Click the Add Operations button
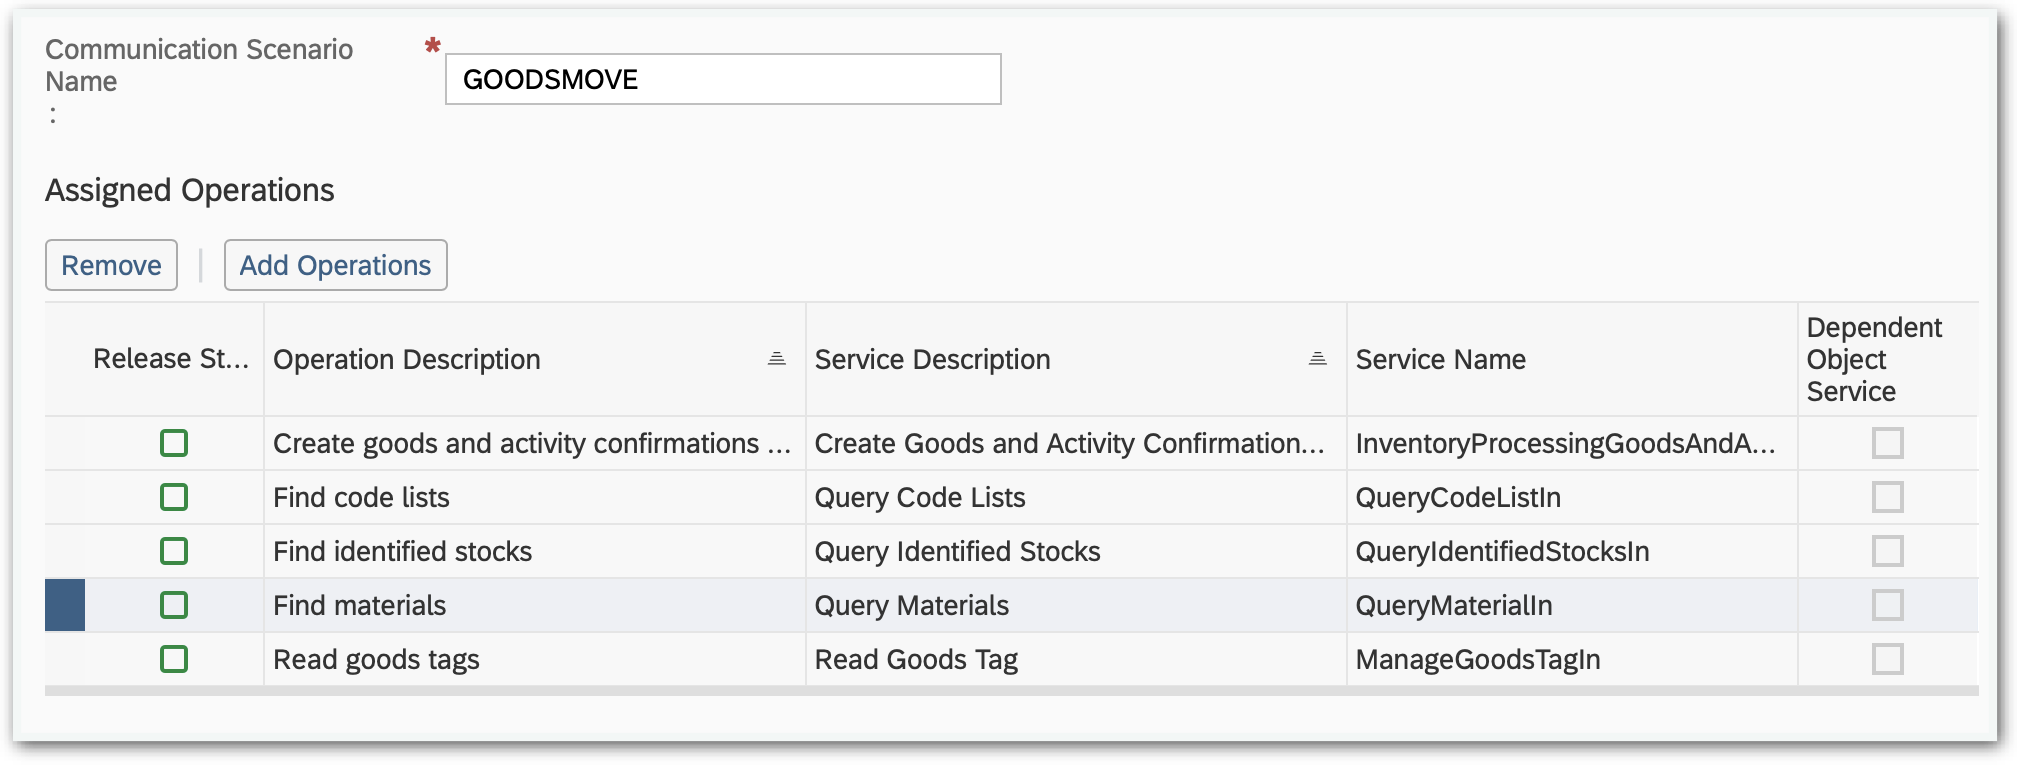The height and width of the screenshot is (765, 2017). [335, 265]
